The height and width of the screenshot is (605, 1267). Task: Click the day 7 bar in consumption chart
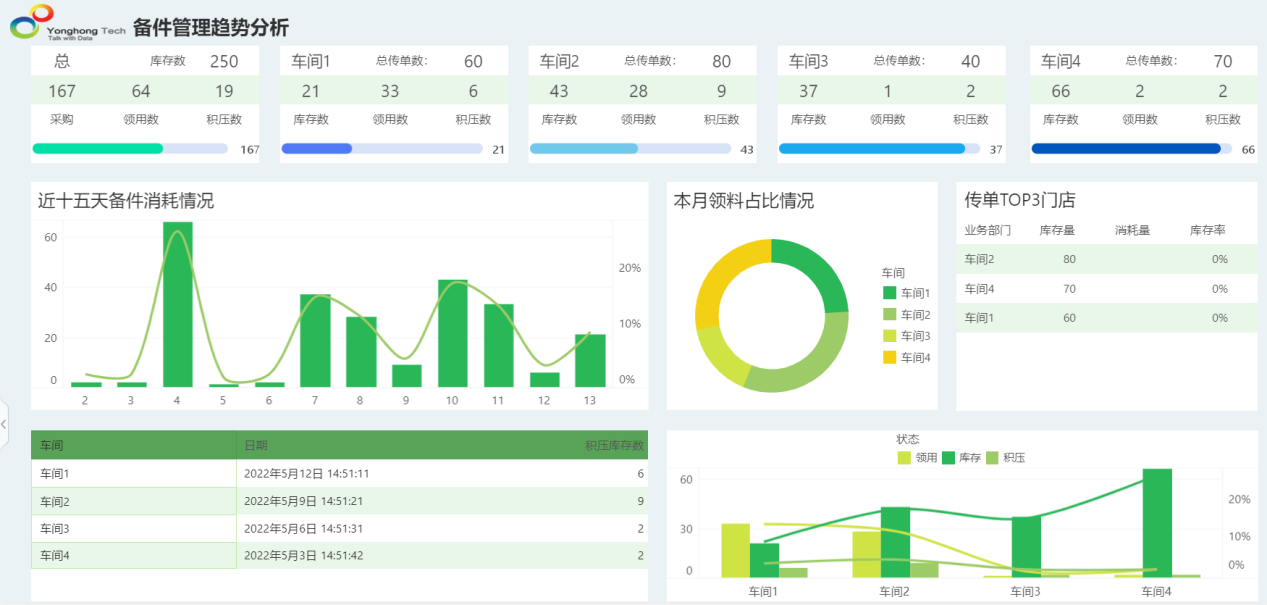click(x=315, y=340)
